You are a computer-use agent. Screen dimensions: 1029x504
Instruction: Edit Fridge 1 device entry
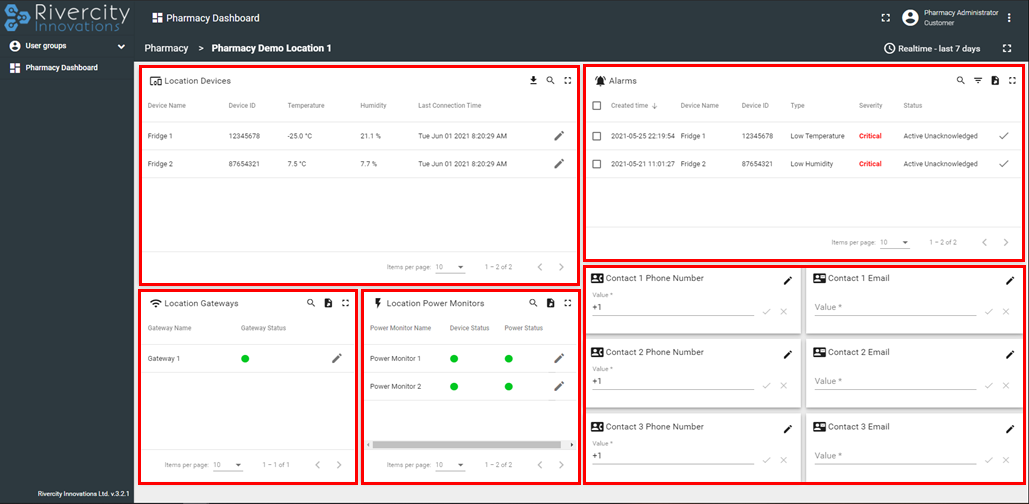point(559,136)
